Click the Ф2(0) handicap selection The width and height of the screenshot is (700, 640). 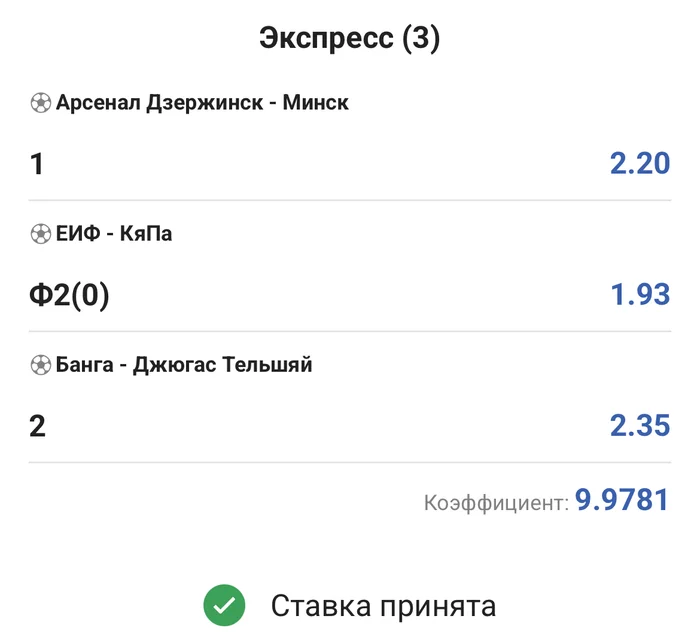point(70,295)
